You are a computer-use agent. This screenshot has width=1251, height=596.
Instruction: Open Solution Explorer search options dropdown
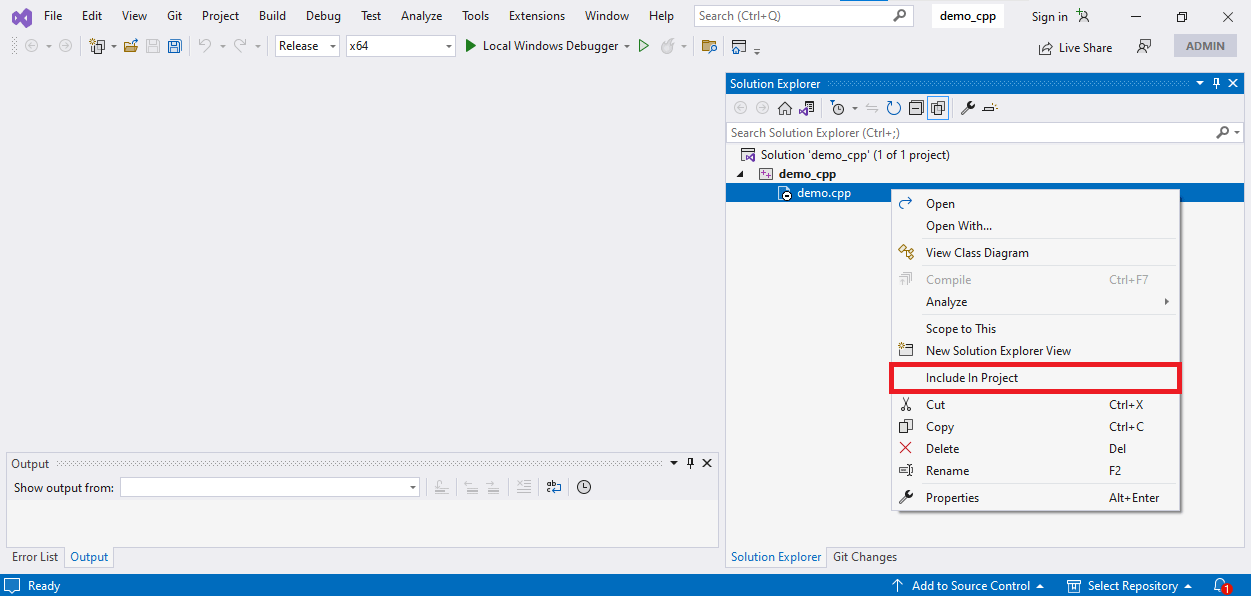tap(1237, 132)
